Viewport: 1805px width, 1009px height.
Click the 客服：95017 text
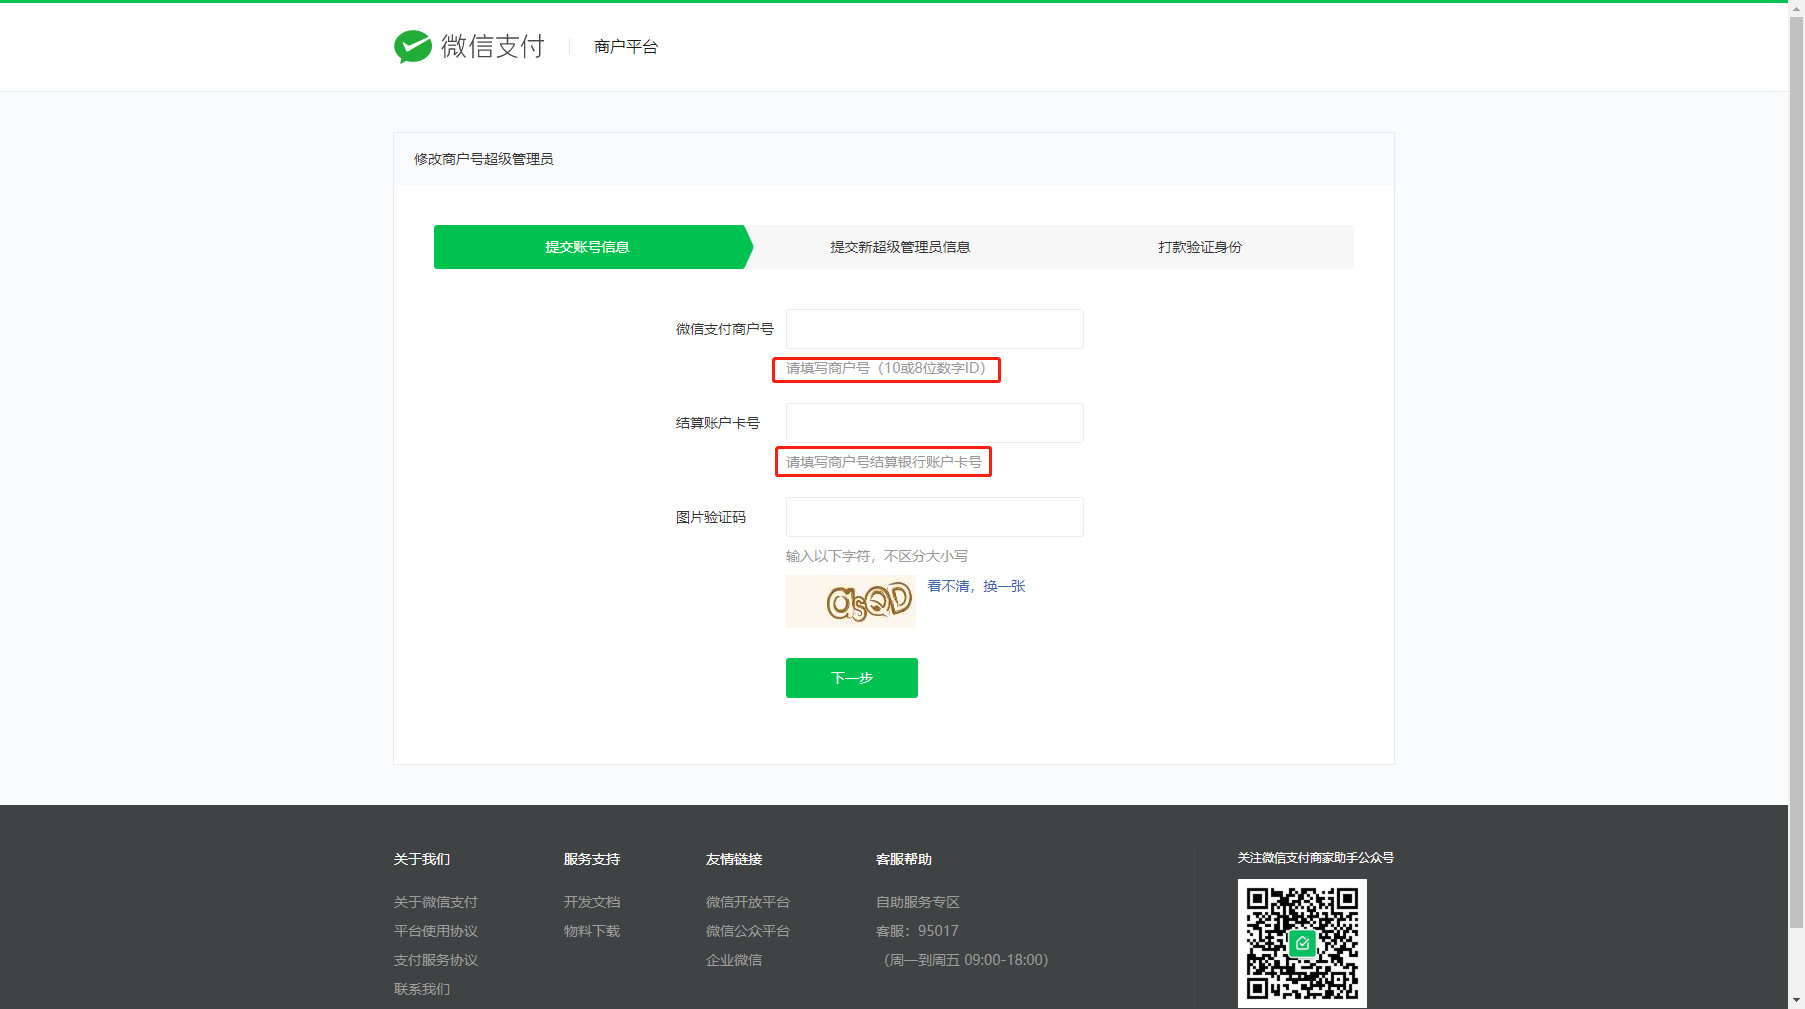[917, 931]
